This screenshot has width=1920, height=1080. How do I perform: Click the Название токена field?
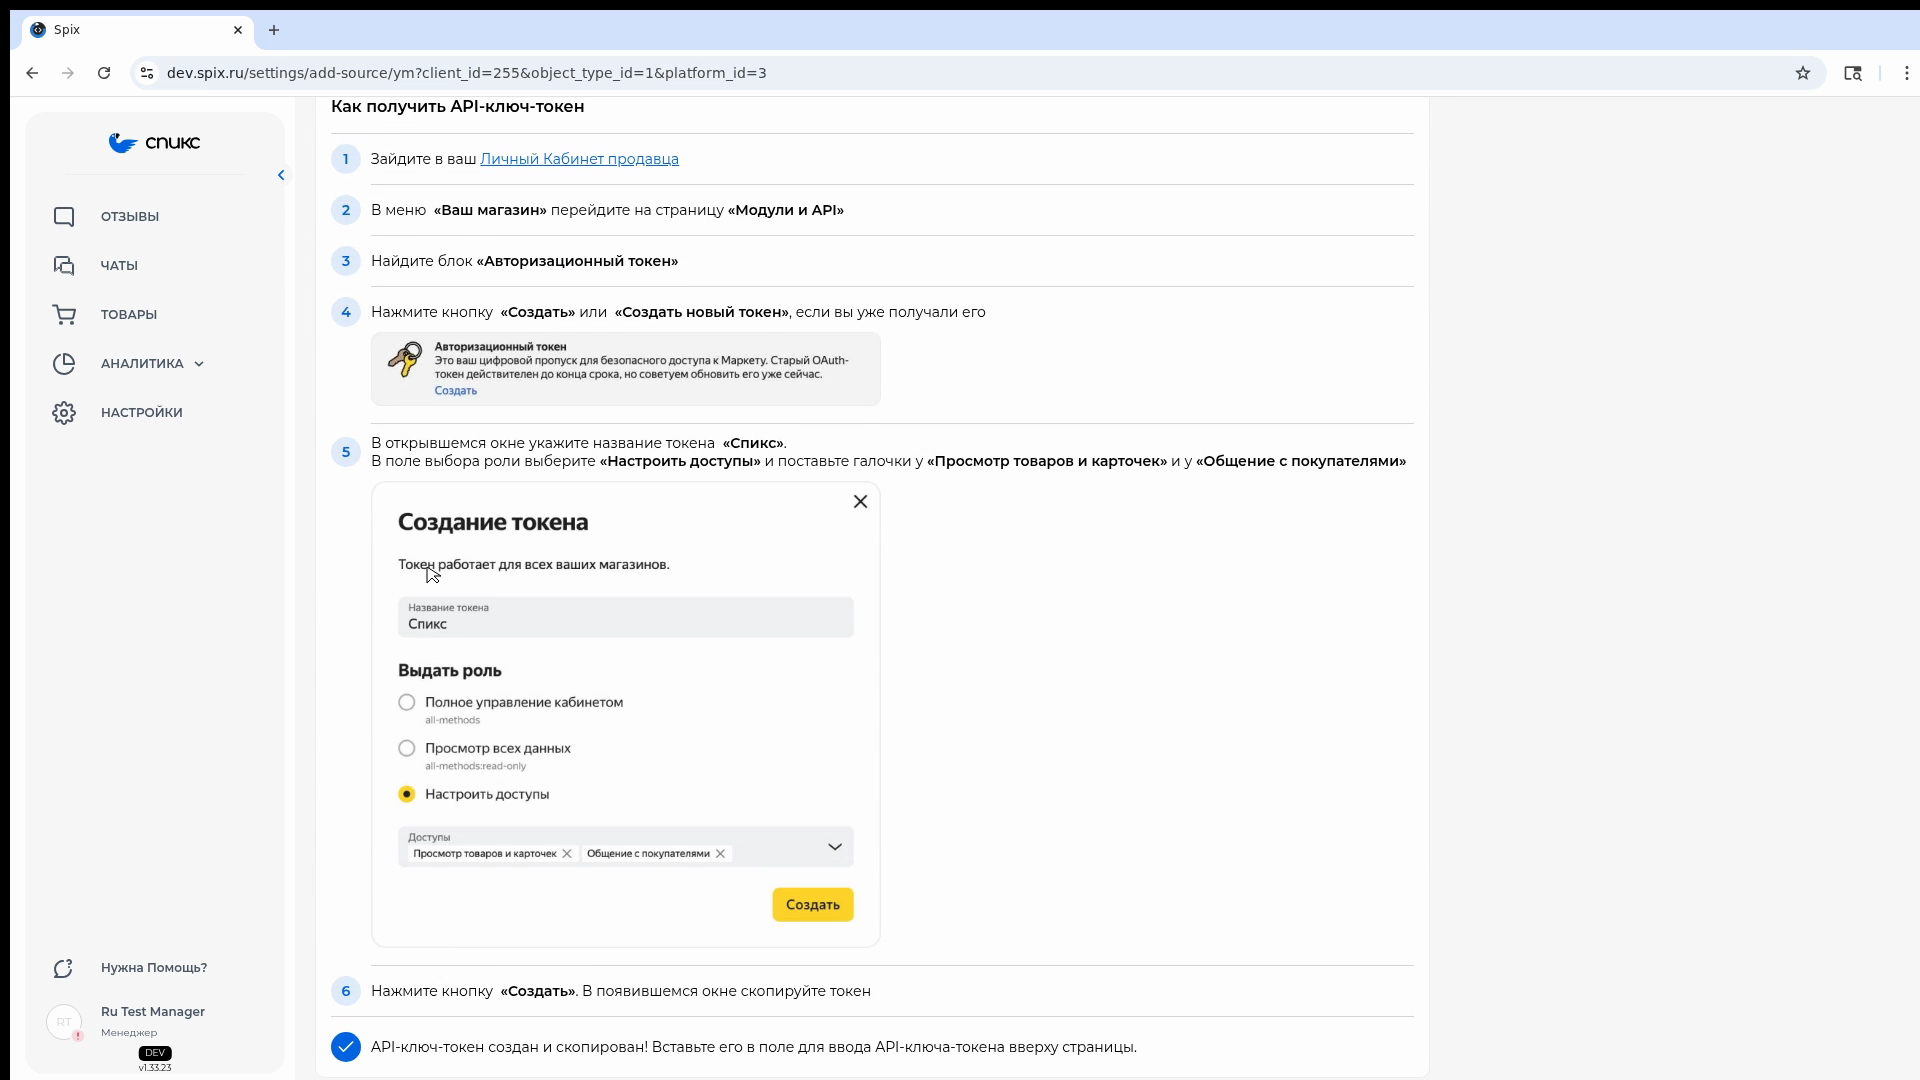(x=626, y=617)
